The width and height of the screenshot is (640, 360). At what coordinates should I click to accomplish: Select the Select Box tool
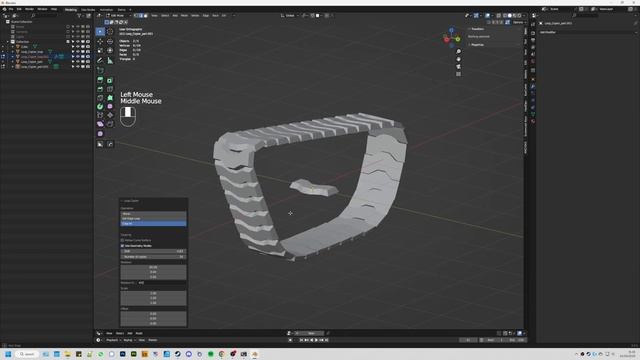(100, 31)
